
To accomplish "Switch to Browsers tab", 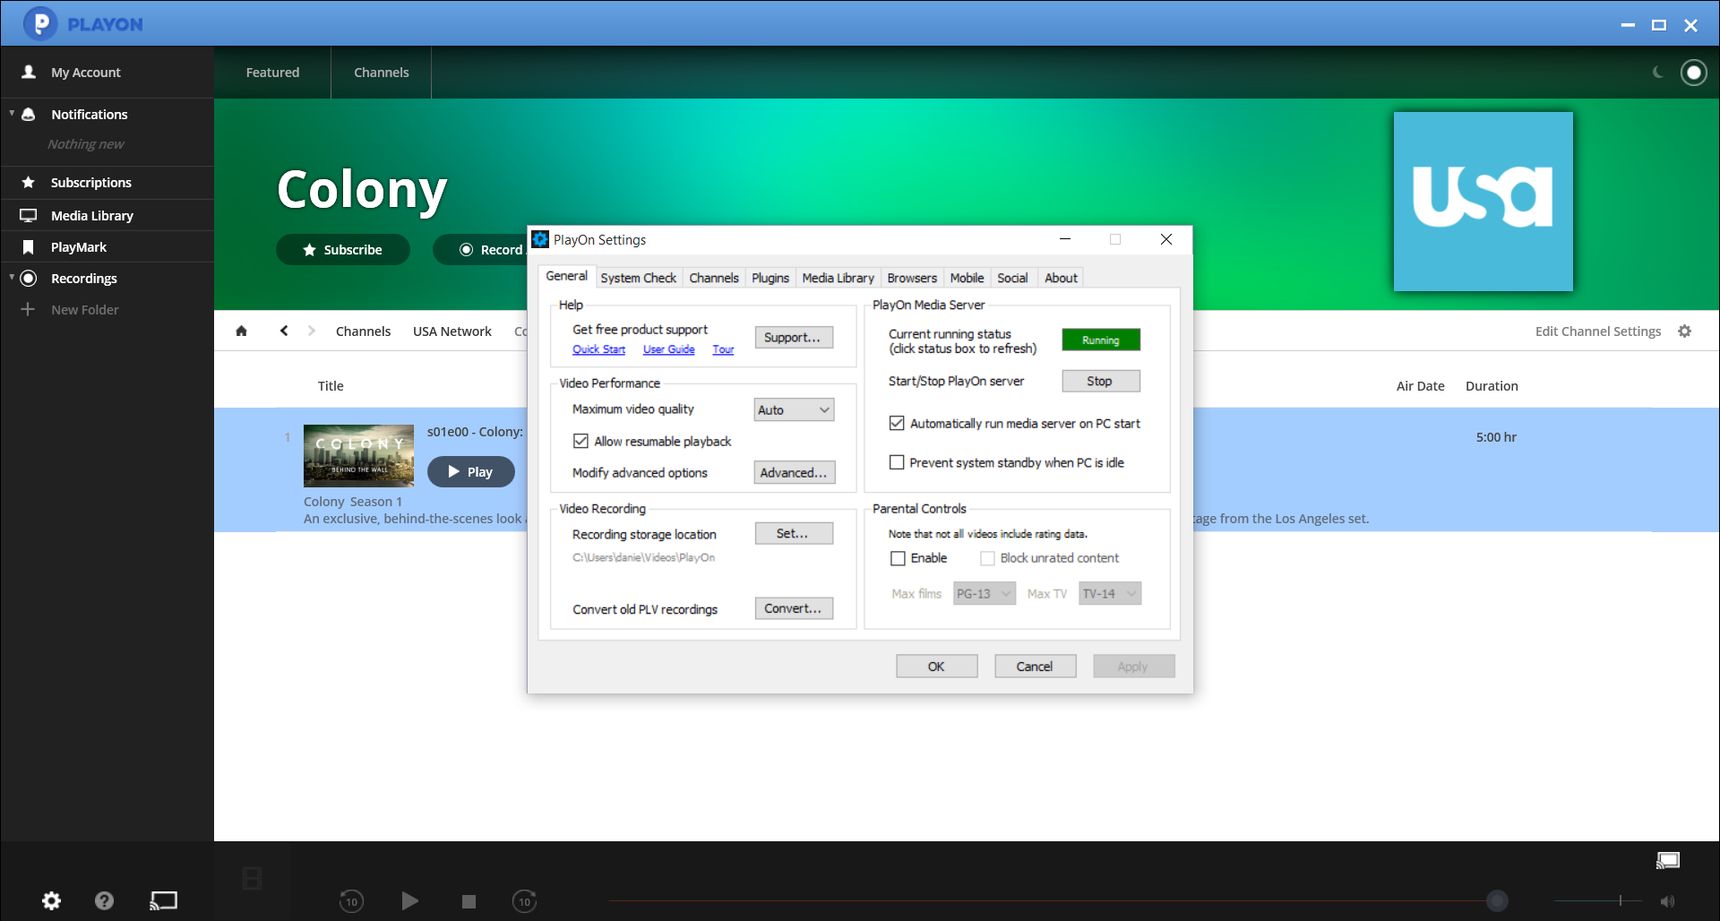I will 912,278.
